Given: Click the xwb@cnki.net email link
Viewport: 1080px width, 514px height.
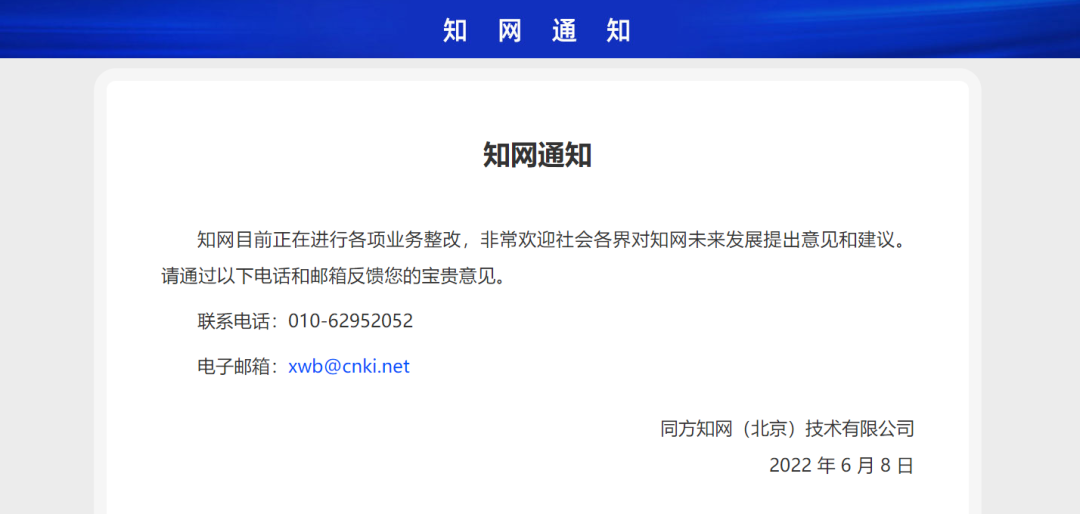Looking at the screenshot, I should (x=349, y=367).
